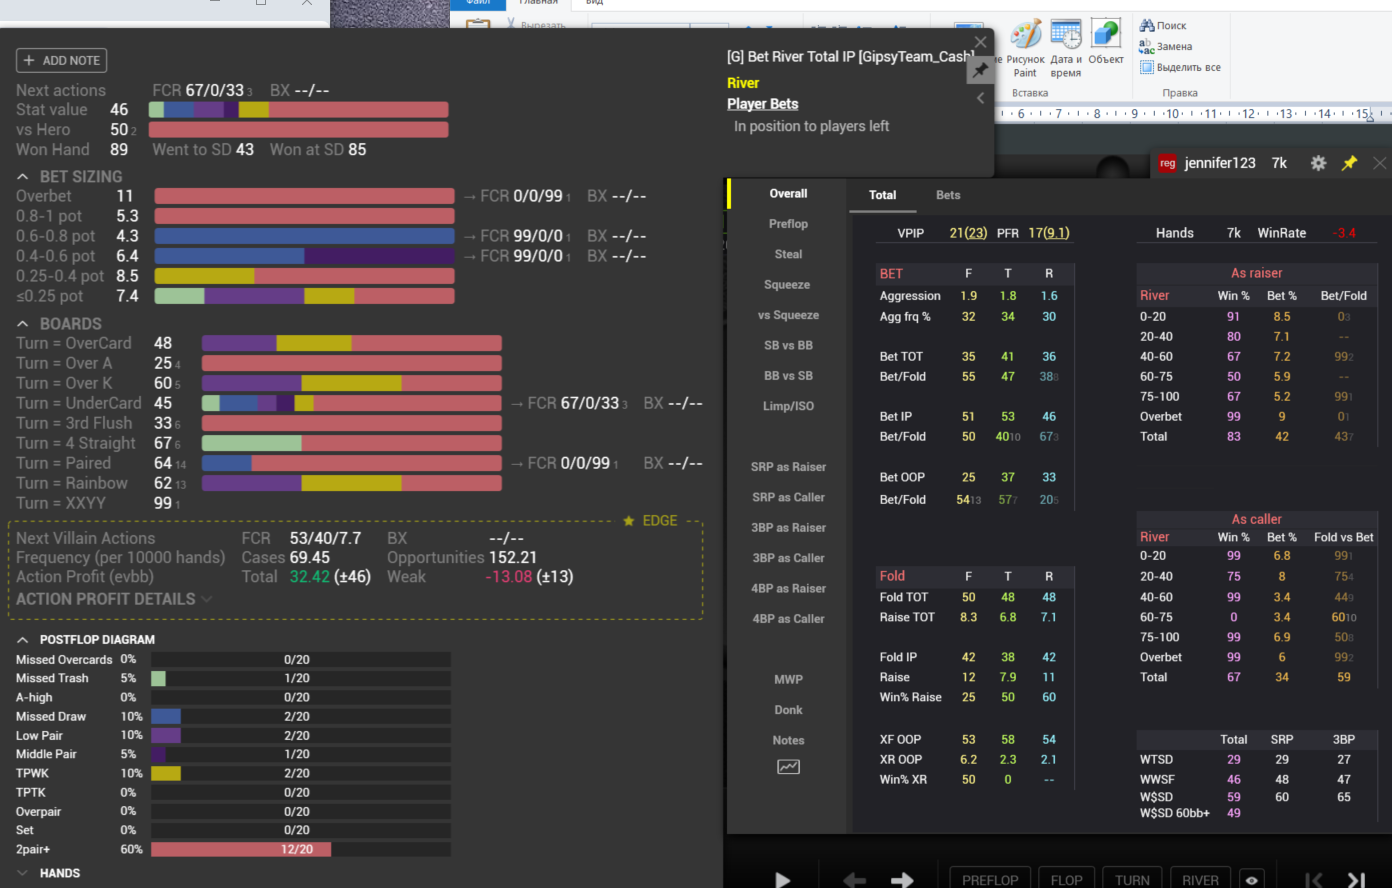Image resolution: width=1392 pixels, height=888 pixels.
Task: Open BB vs SB section
Action: [x=788, y=376]
